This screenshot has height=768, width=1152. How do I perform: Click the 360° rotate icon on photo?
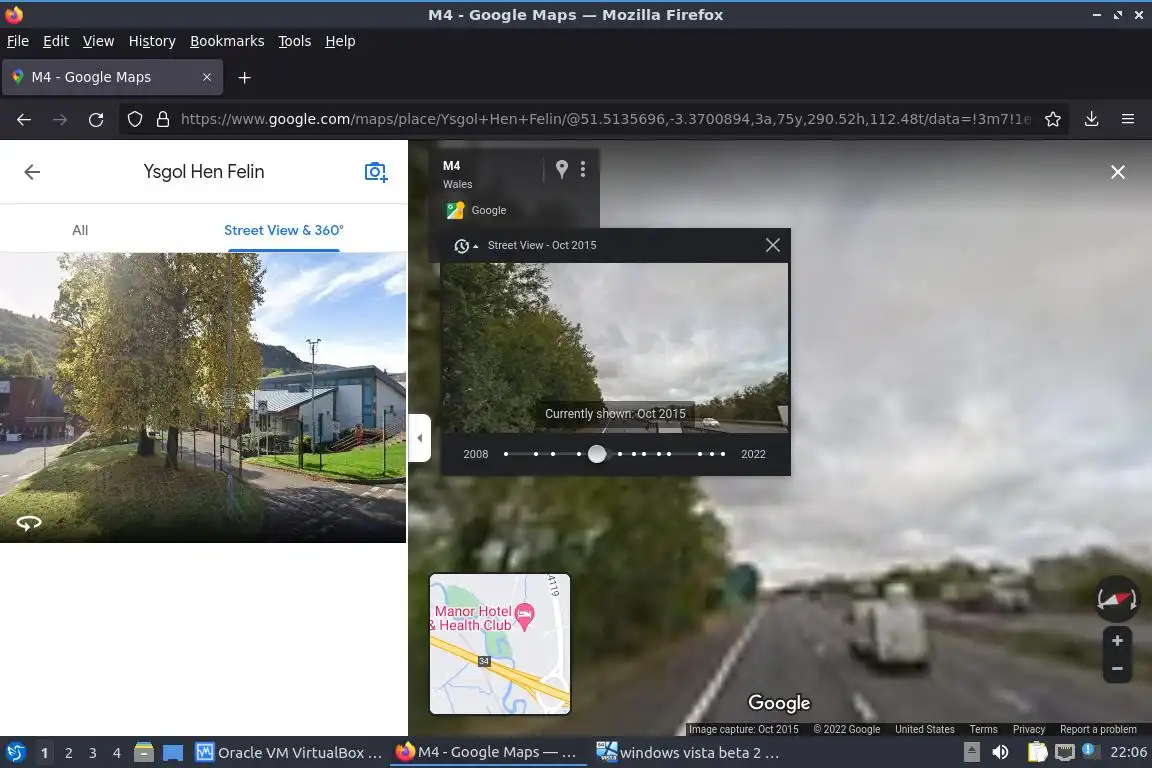29,523
